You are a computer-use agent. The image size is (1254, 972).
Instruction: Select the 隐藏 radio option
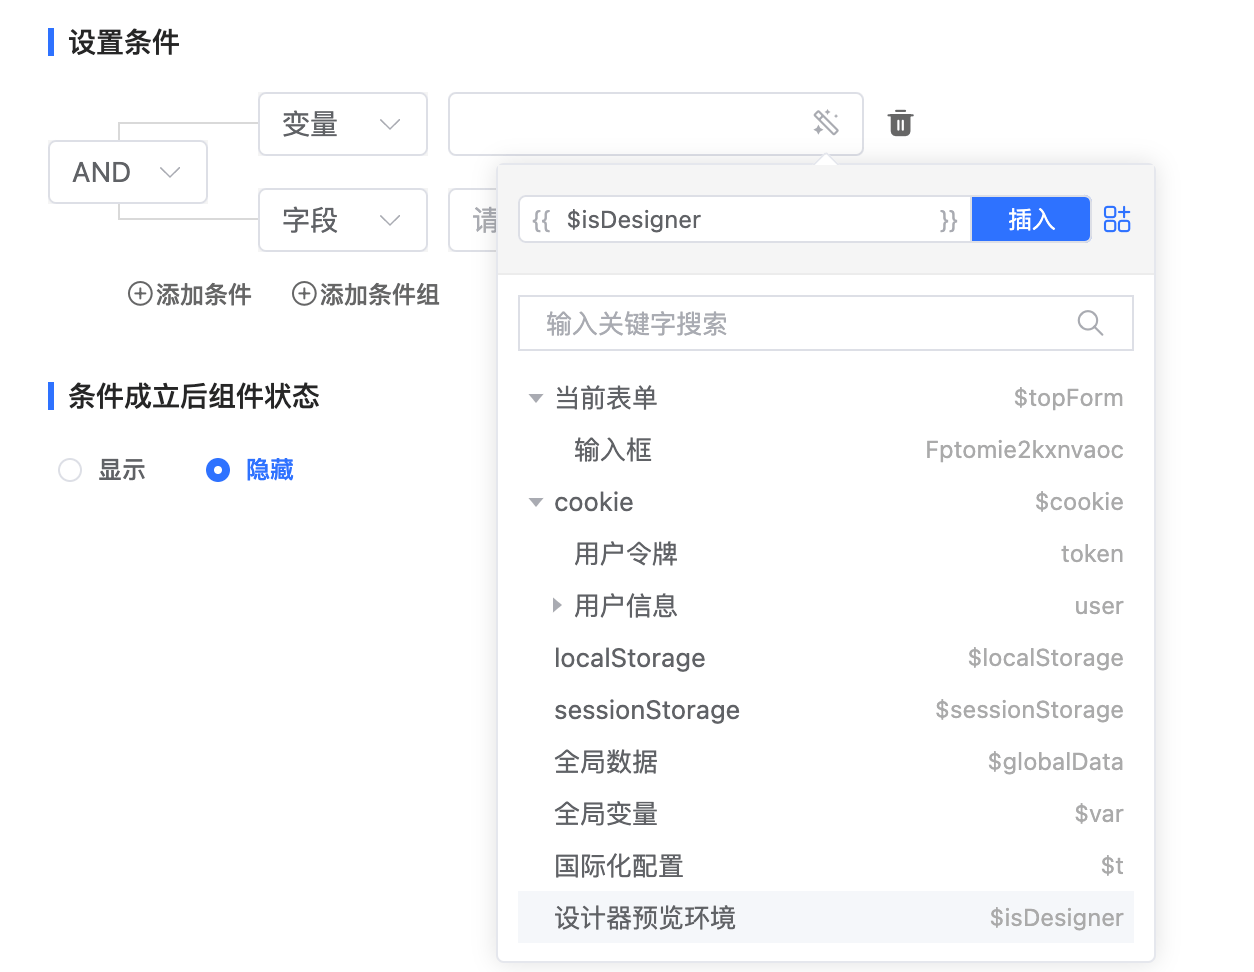click(218, 470)
